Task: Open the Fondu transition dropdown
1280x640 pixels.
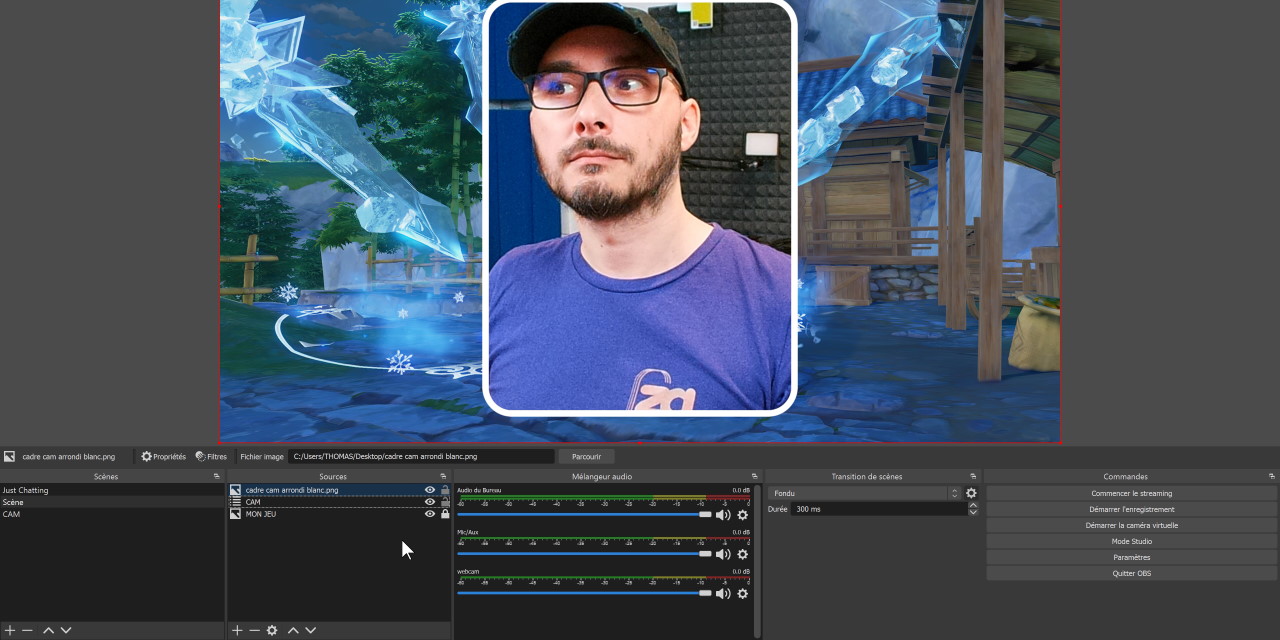Action: (864, 493)
